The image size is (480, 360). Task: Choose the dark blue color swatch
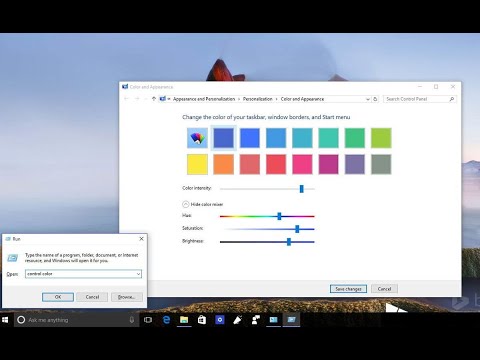click(x=224, y=138)
